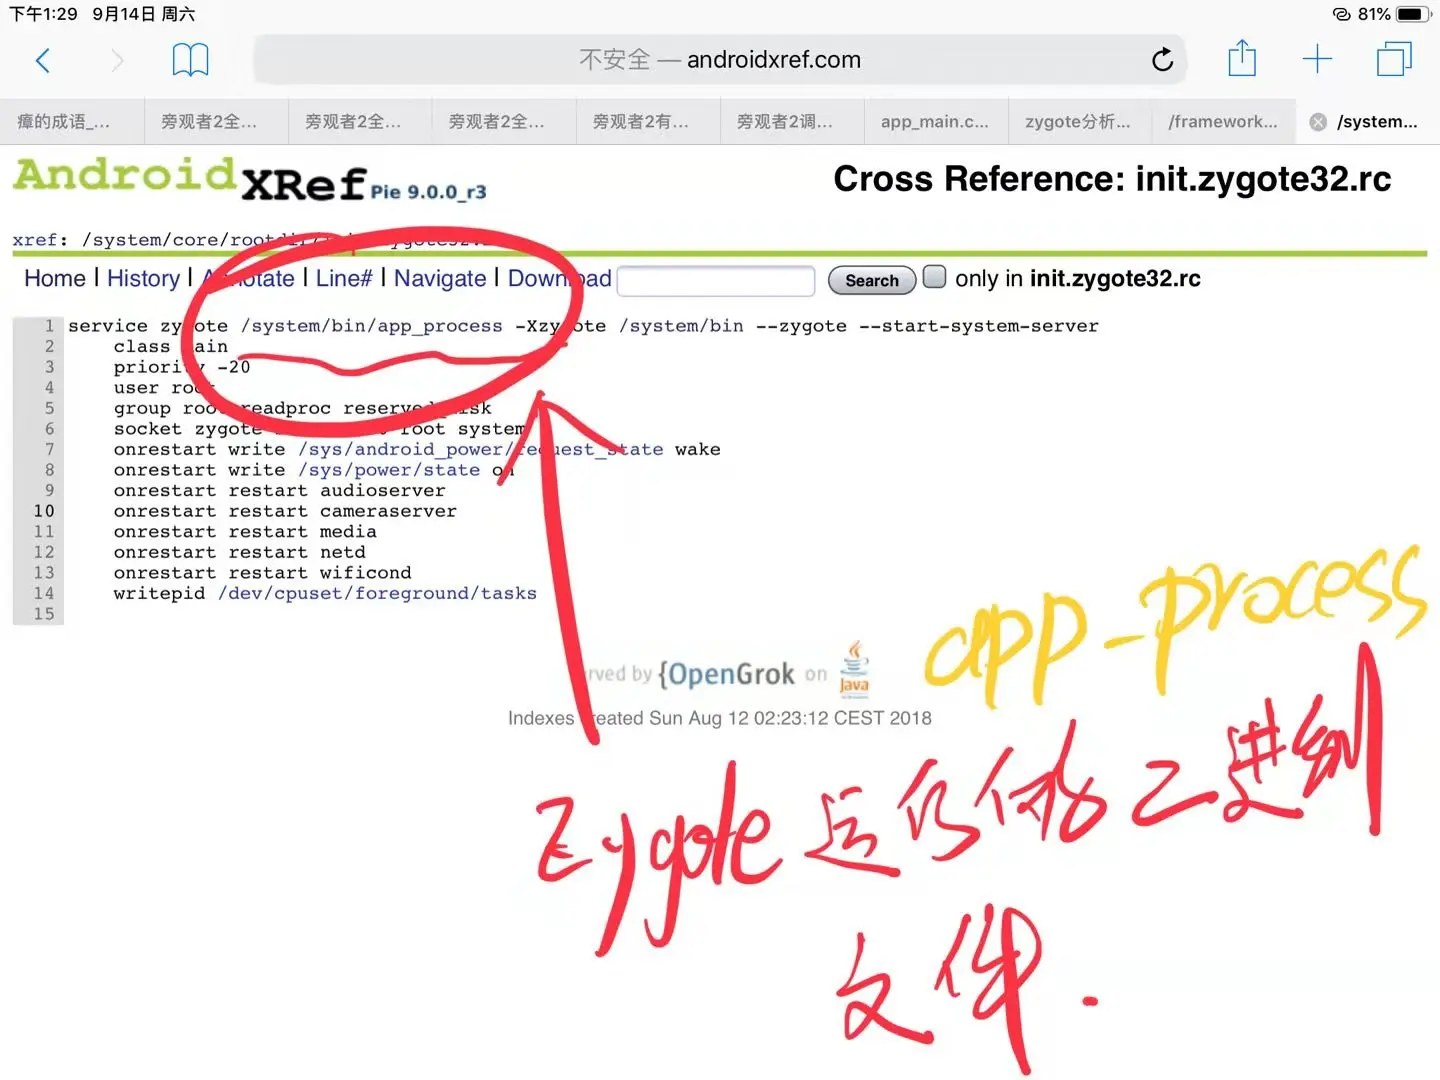Select the page title 'Cross Reference: init.zygote32.rc'

click(1112, 179)
